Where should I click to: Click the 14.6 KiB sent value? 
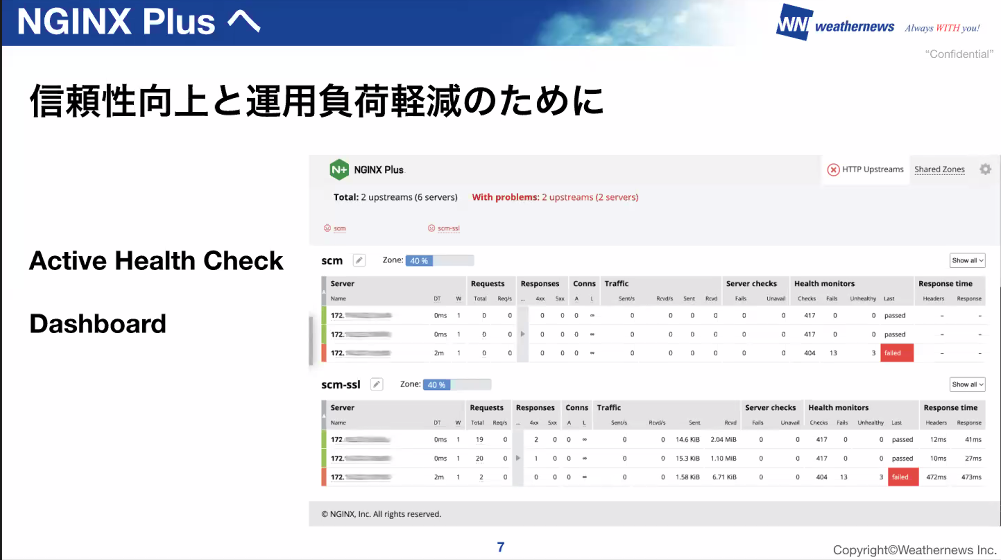tap(688, 439)
